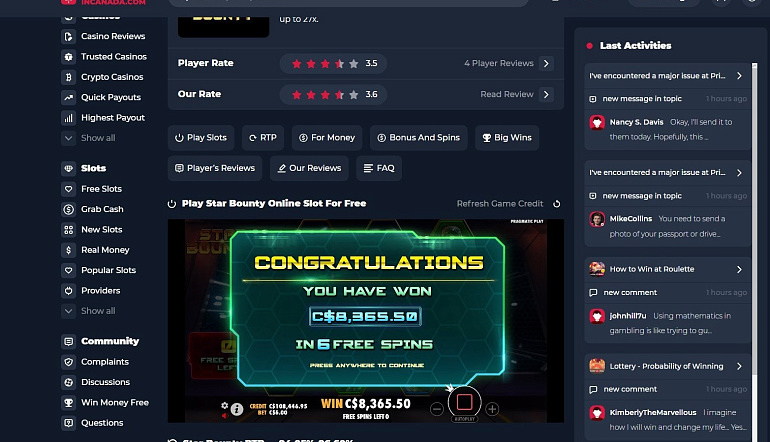Select the Big Wins tab

tap(507, 138)
